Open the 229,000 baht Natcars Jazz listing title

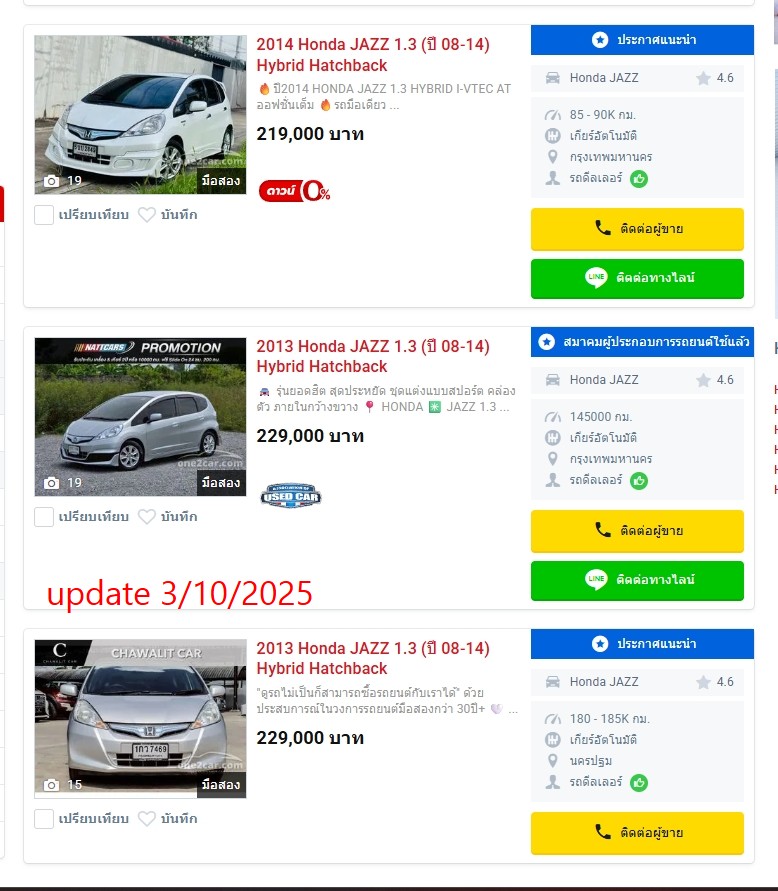click(x=373, y=356)
